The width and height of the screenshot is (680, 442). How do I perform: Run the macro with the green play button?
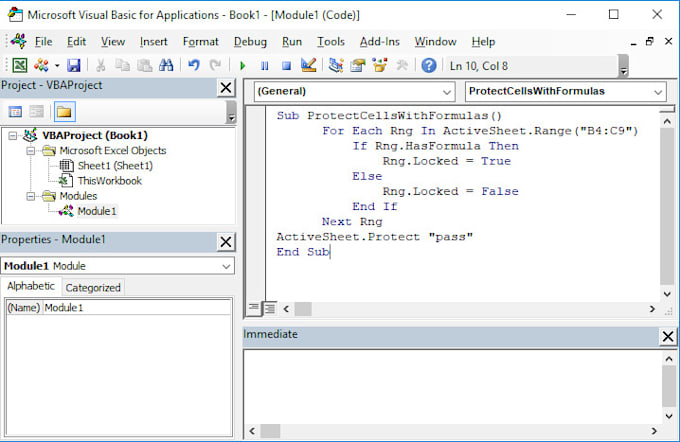tap(242, 66)
